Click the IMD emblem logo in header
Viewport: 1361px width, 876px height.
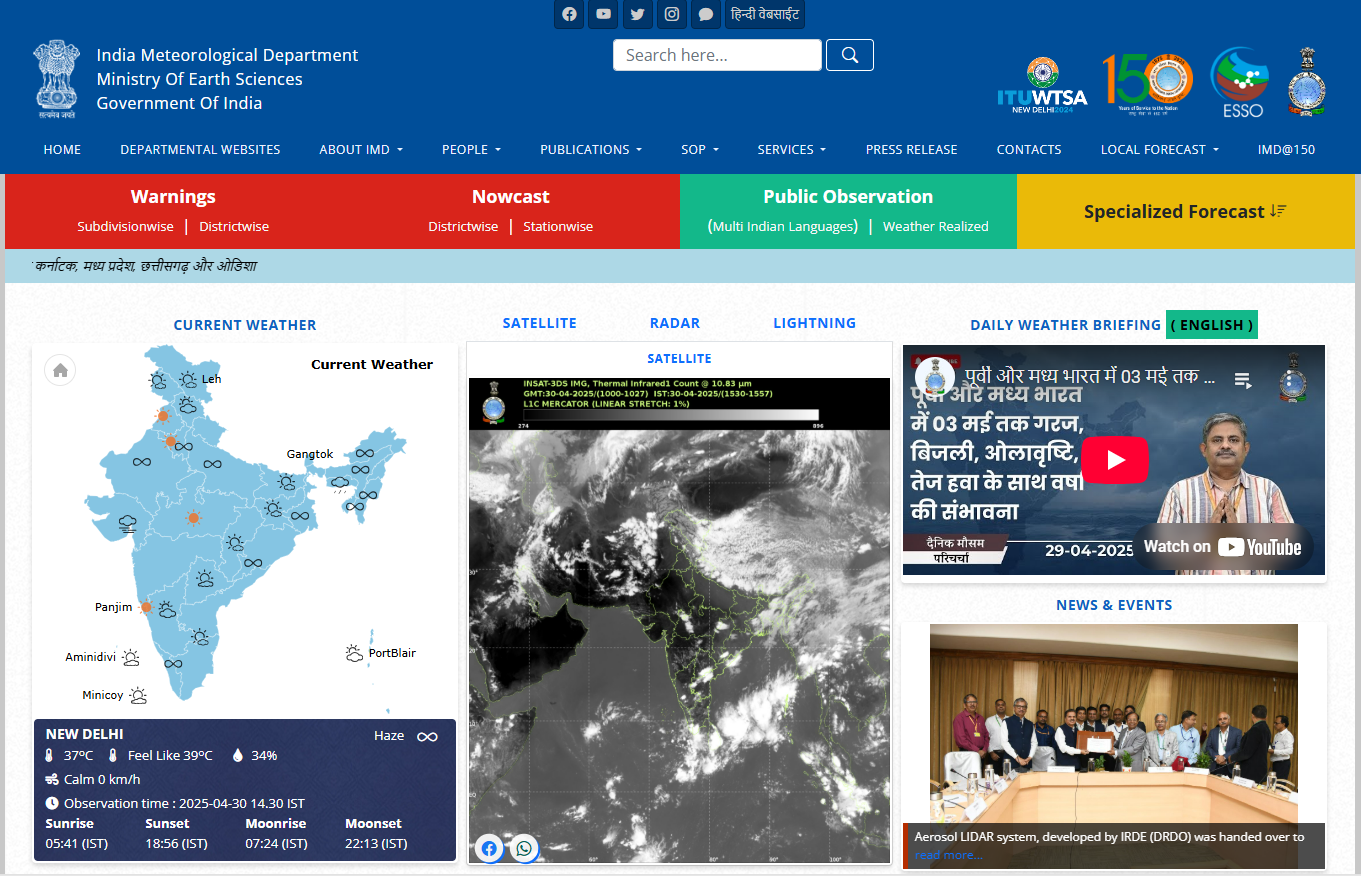pyautogui.click(x=1307, y=82)
